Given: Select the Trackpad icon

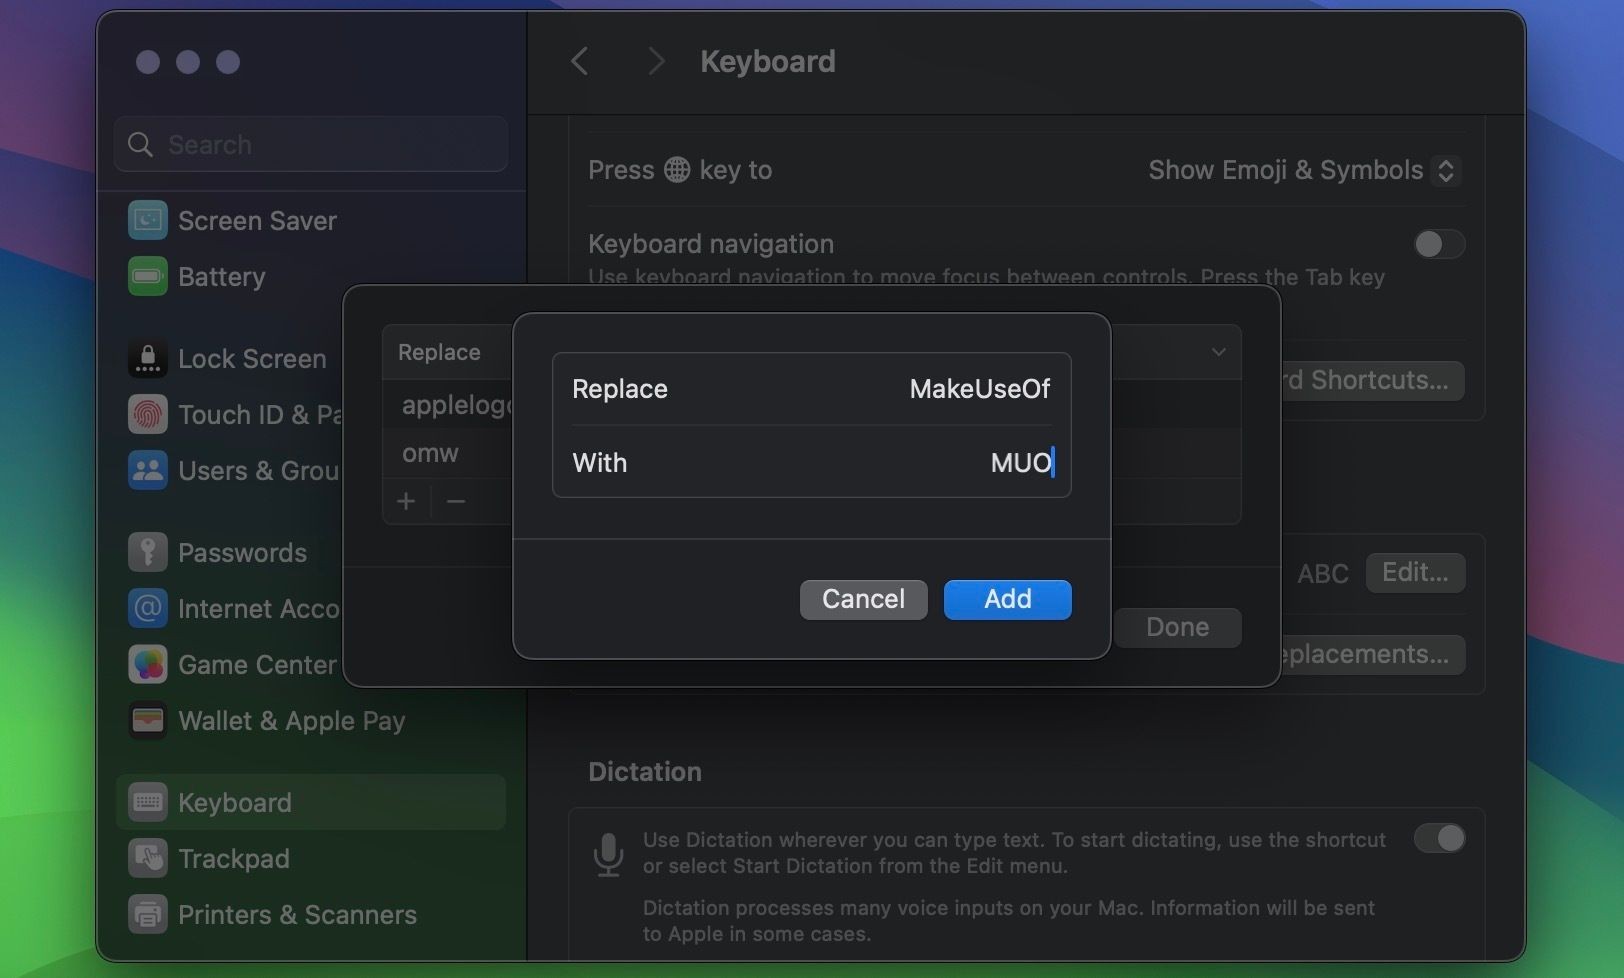Looking at the screenshot, I should click(x=147, y=859).
